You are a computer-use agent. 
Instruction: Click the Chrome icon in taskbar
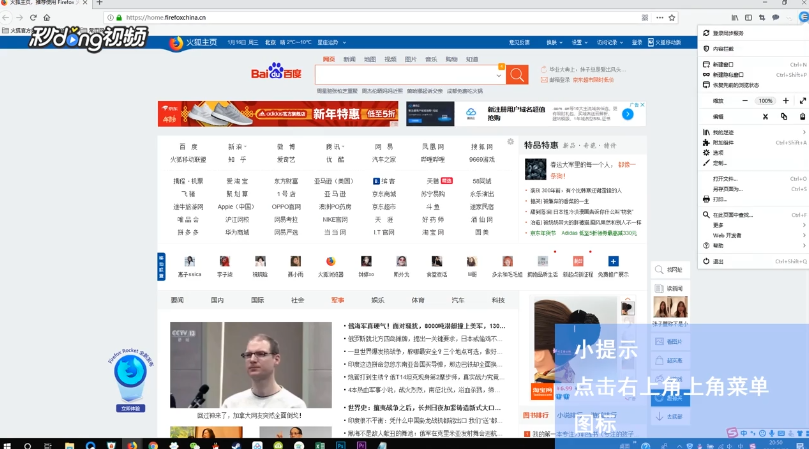[153, 445]
